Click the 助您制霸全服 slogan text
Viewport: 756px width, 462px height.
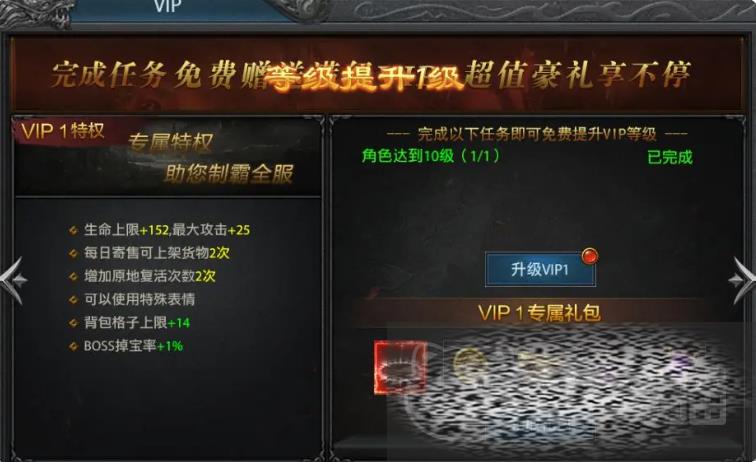point(229,174)
